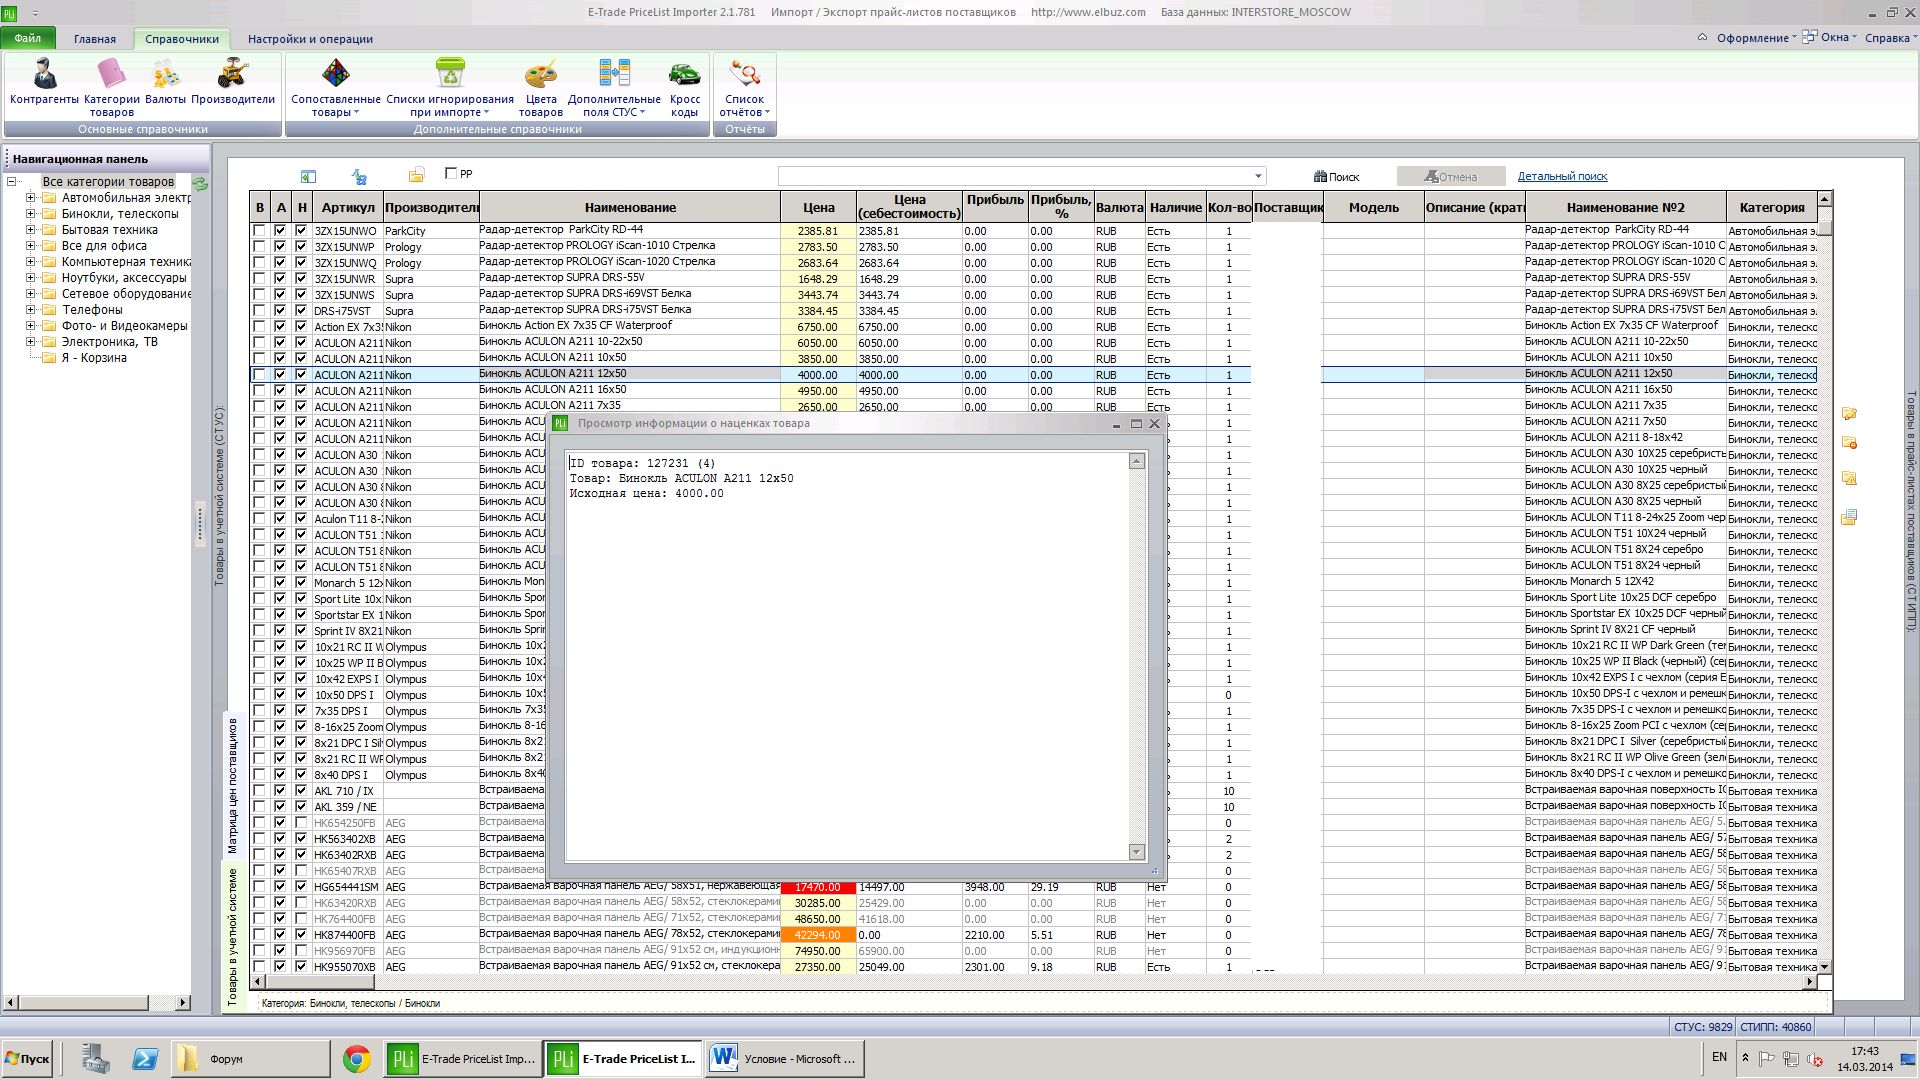The width and height of the screenshot is (1920, 1080).
Task: Open the Справка help menu
Action: point(1890,38)
